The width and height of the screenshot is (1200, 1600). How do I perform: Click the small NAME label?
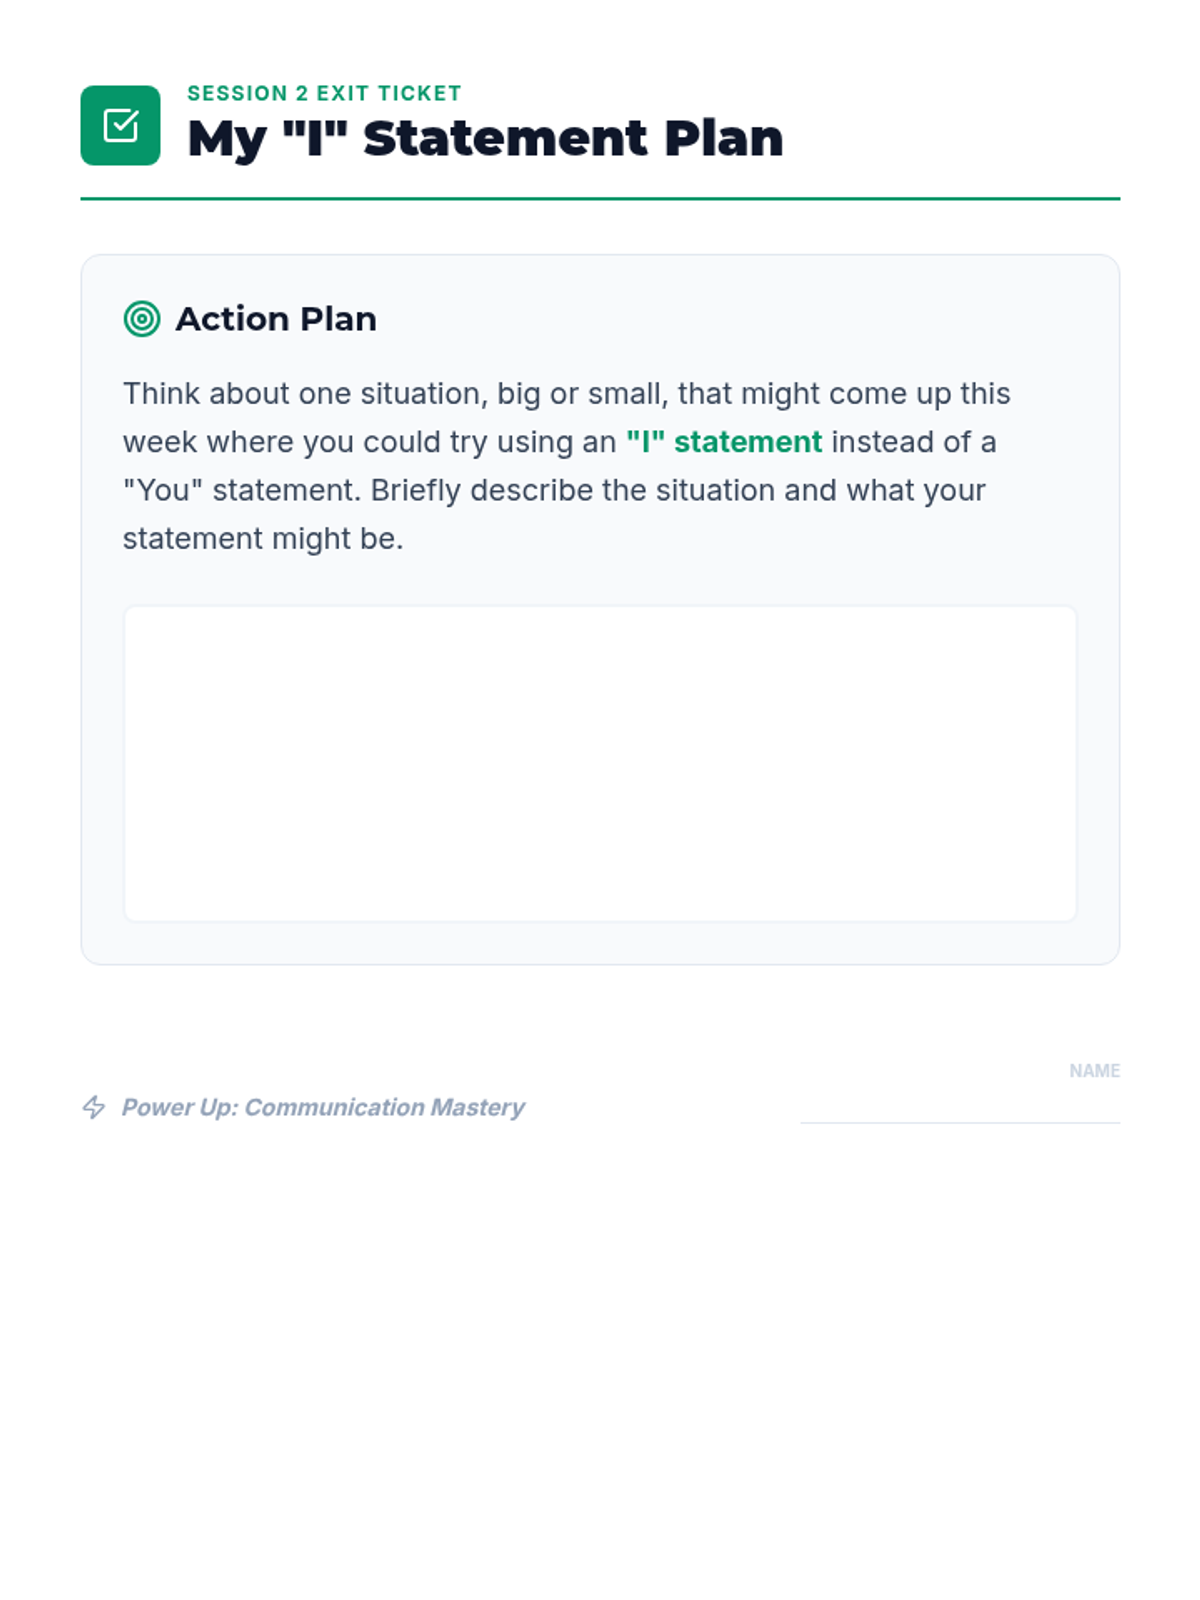(x=1094, y=1071)
